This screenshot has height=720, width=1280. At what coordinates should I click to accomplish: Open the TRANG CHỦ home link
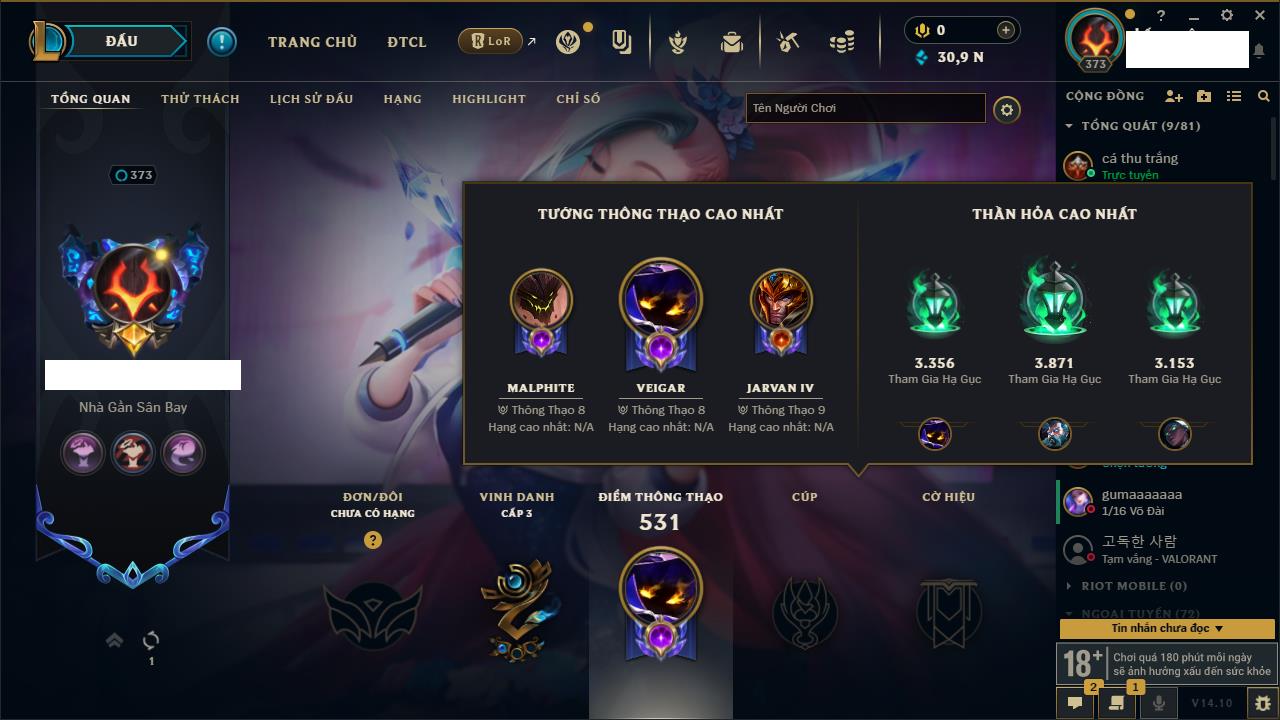tap(312, 42)
